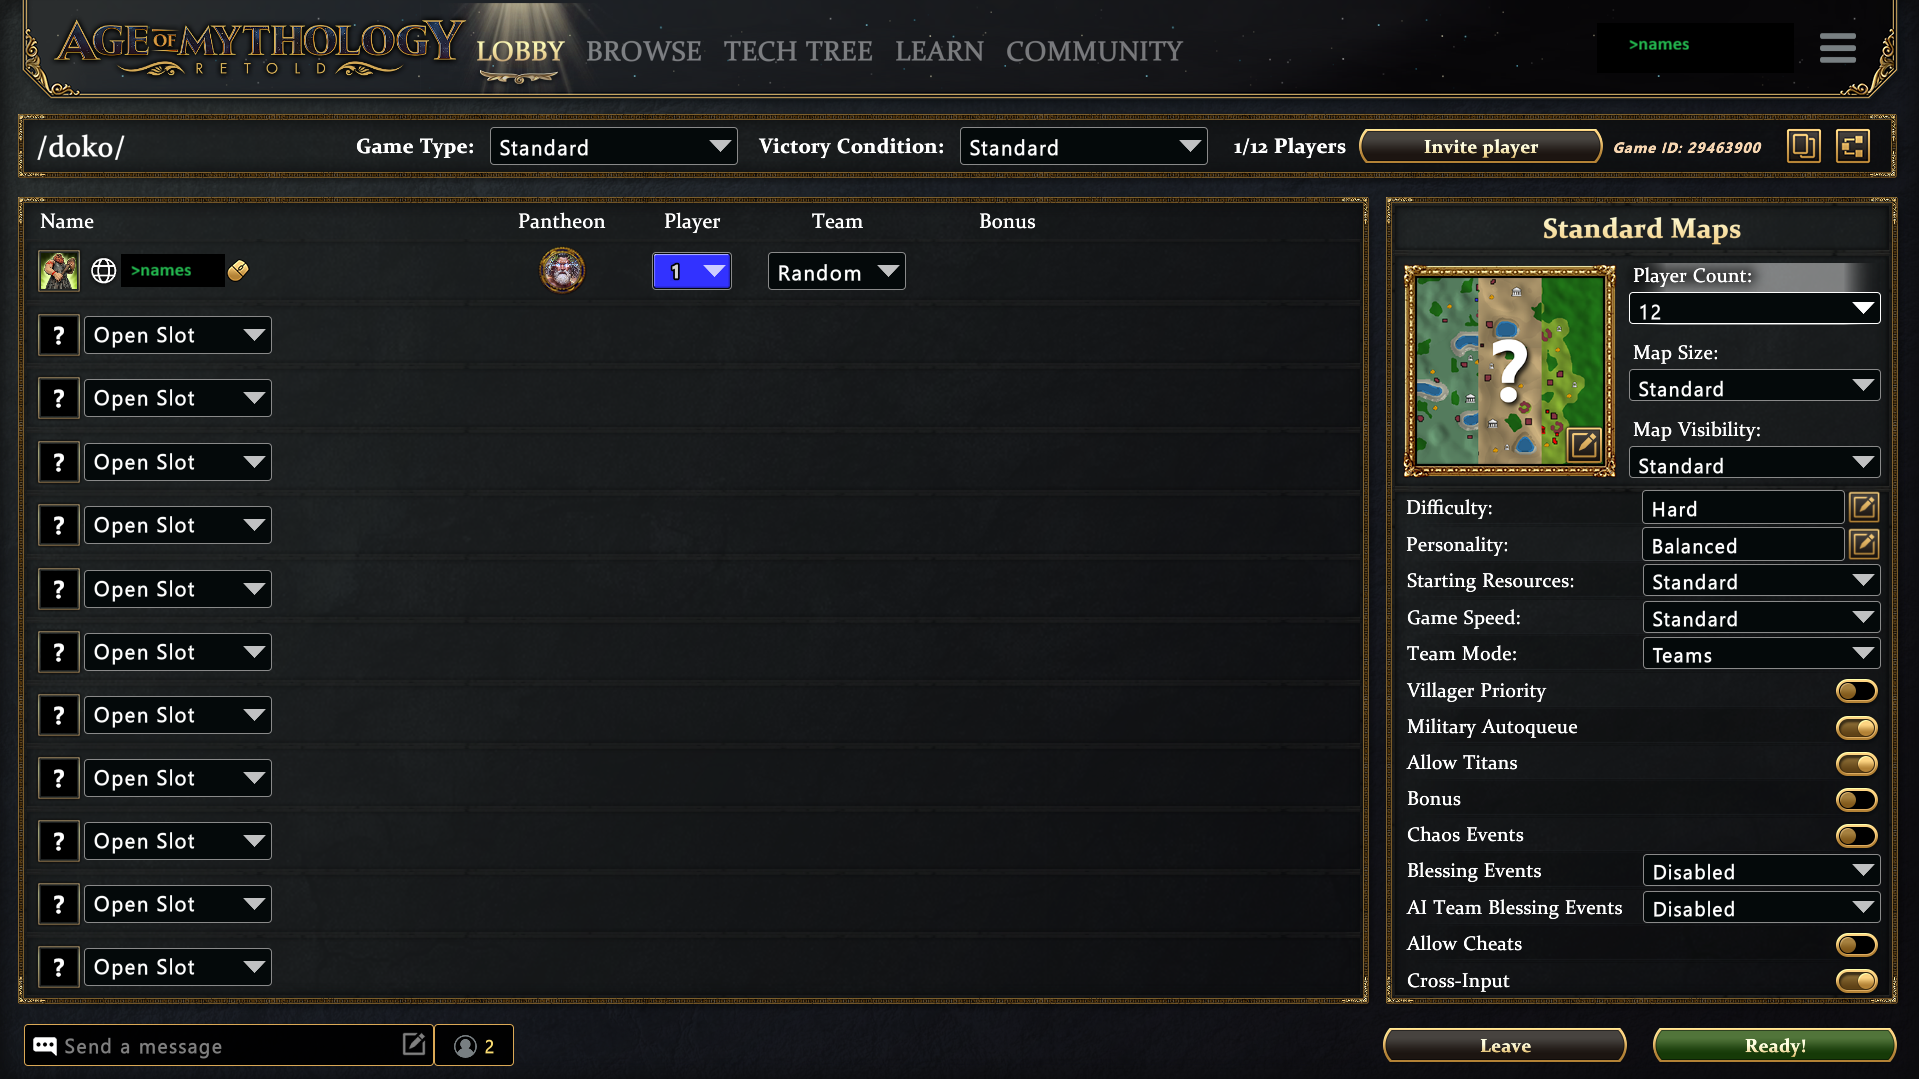Click the green Ready! button
This screenshot has width=1919, height=1079.
click(x=1775, y=1046)
